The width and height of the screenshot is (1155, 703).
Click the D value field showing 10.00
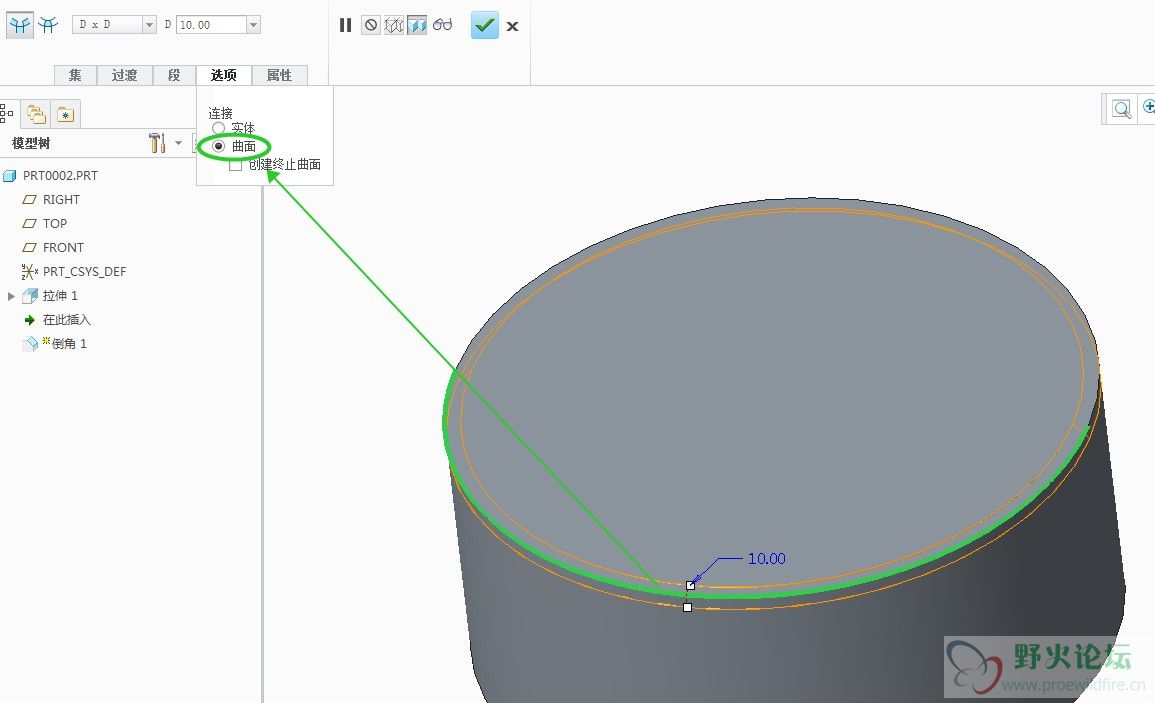[211, 25]
